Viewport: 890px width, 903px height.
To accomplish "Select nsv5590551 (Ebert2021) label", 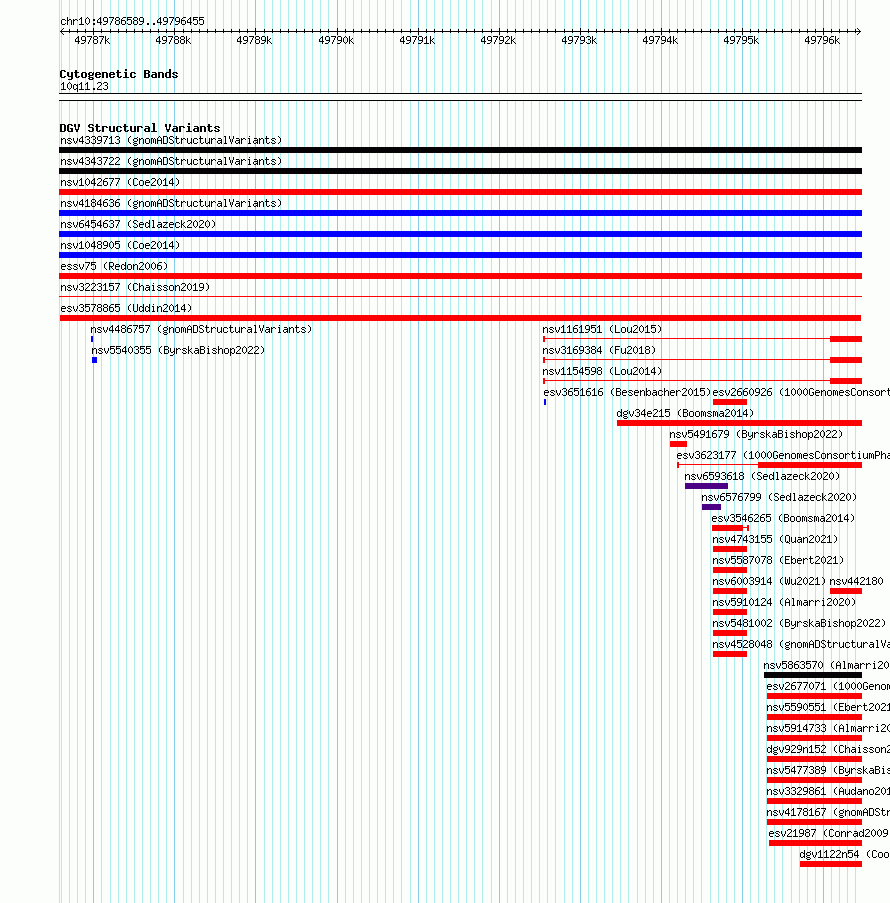I will tap(828, 708).
